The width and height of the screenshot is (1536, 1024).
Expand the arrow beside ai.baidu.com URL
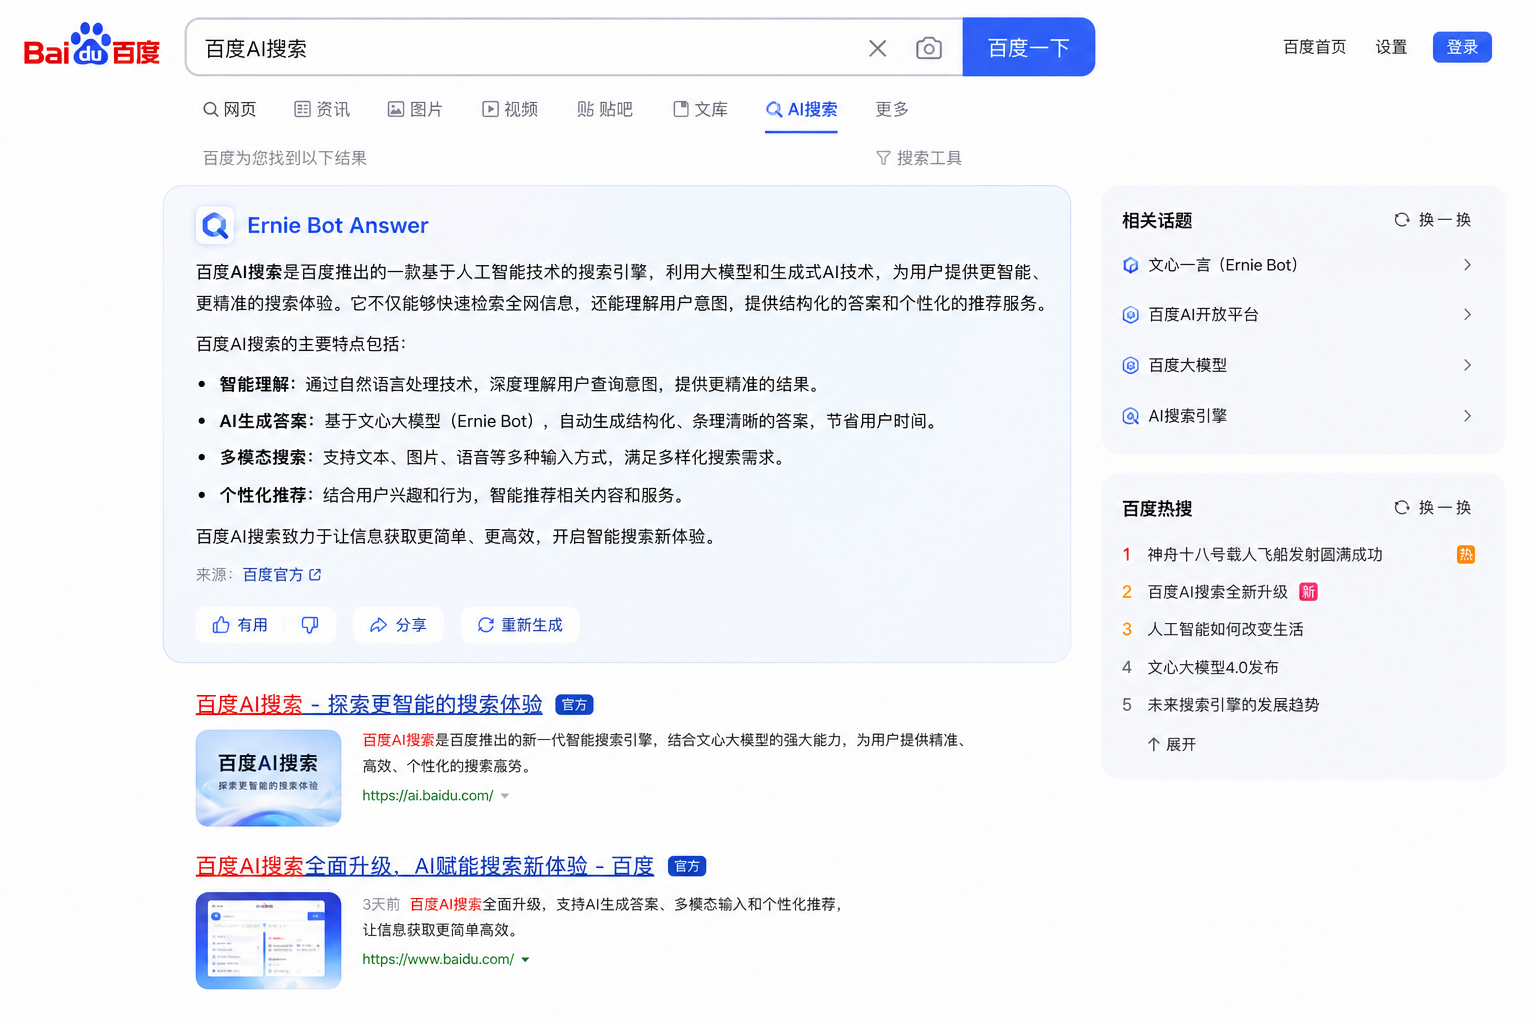coord(505,796)
